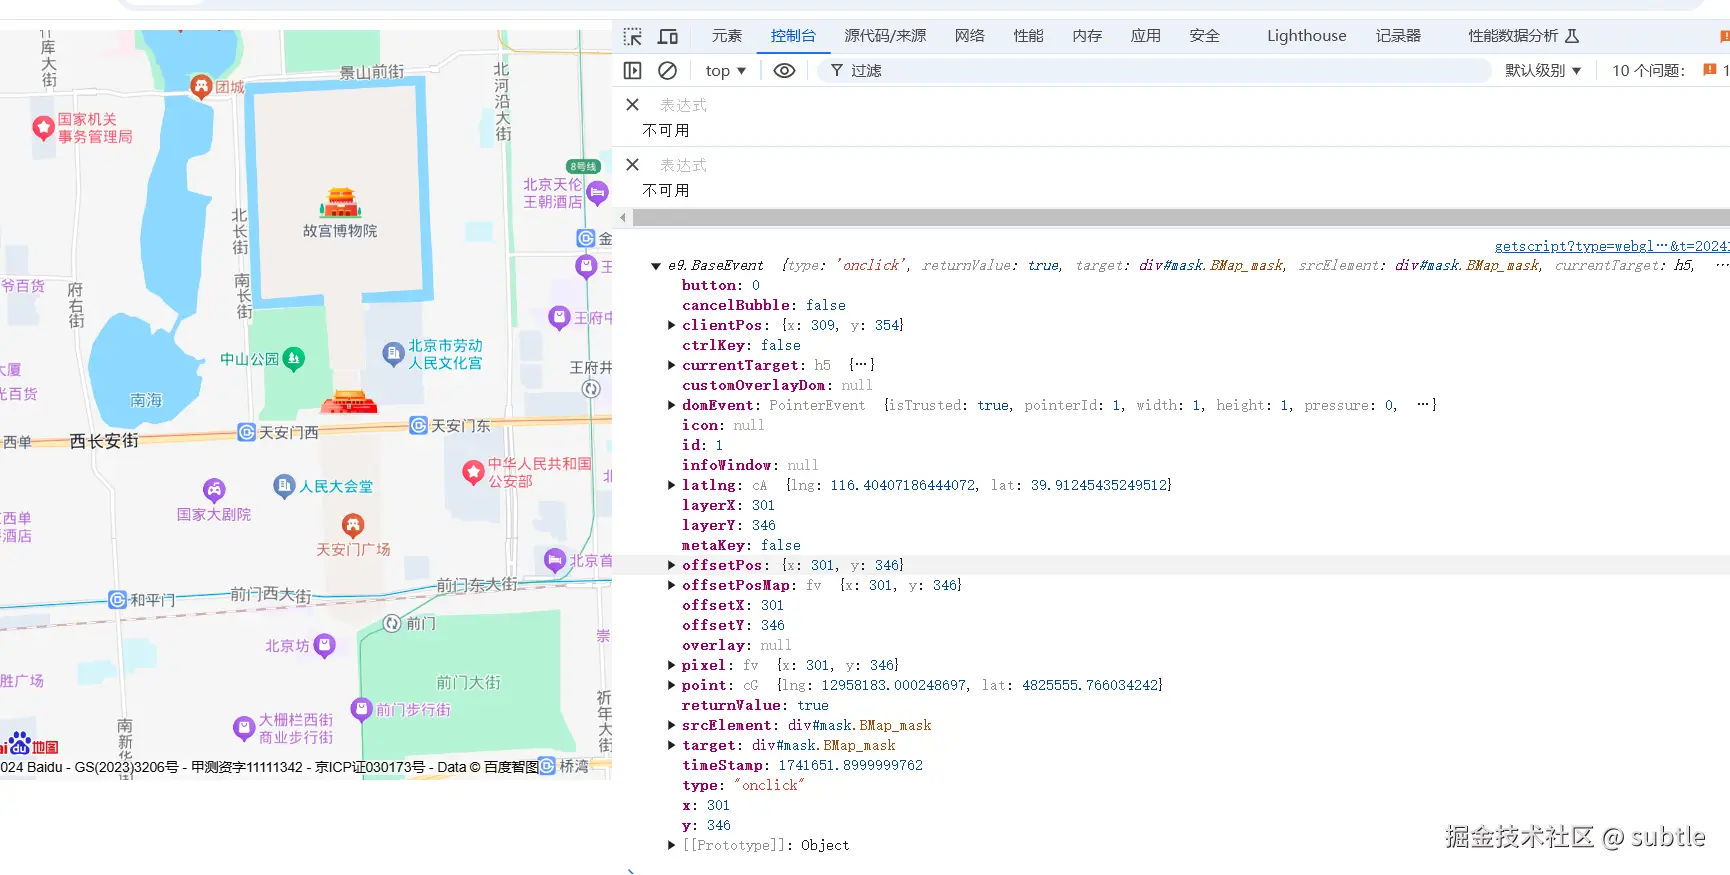Show console sidebar panel icon

633,71
